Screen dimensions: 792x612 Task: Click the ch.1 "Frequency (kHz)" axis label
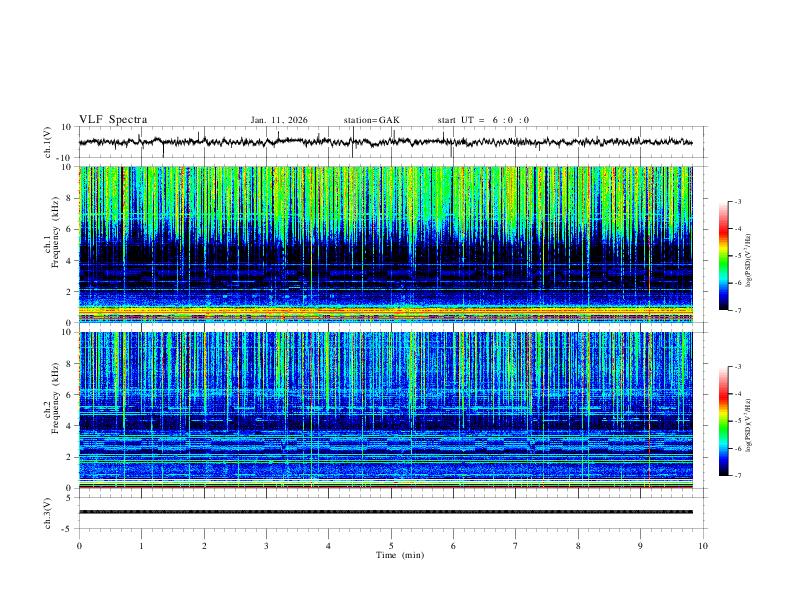pos(55,233)
